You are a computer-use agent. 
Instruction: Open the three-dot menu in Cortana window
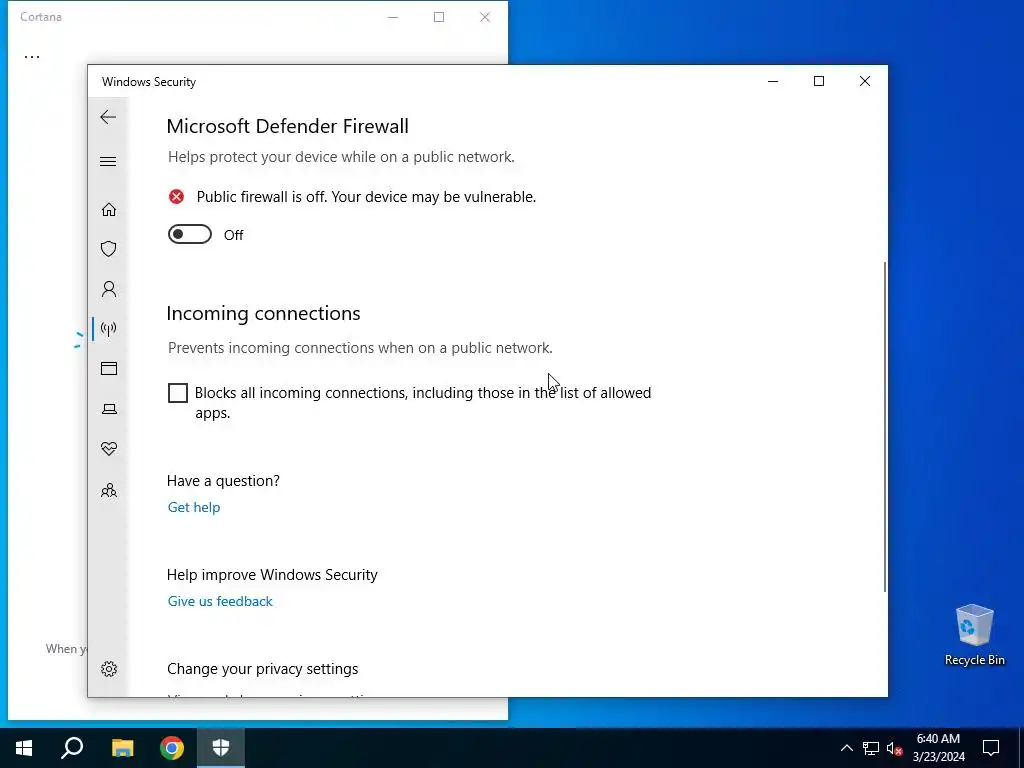(x=31, y=56)
